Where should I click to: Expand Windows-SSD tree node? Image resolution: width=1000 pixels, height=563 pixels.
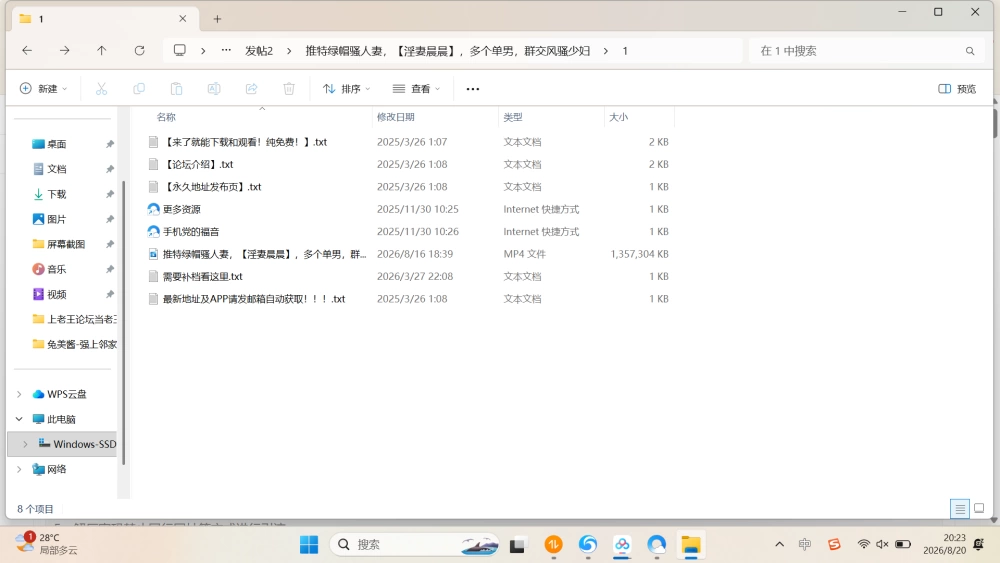tap(26, 444)
